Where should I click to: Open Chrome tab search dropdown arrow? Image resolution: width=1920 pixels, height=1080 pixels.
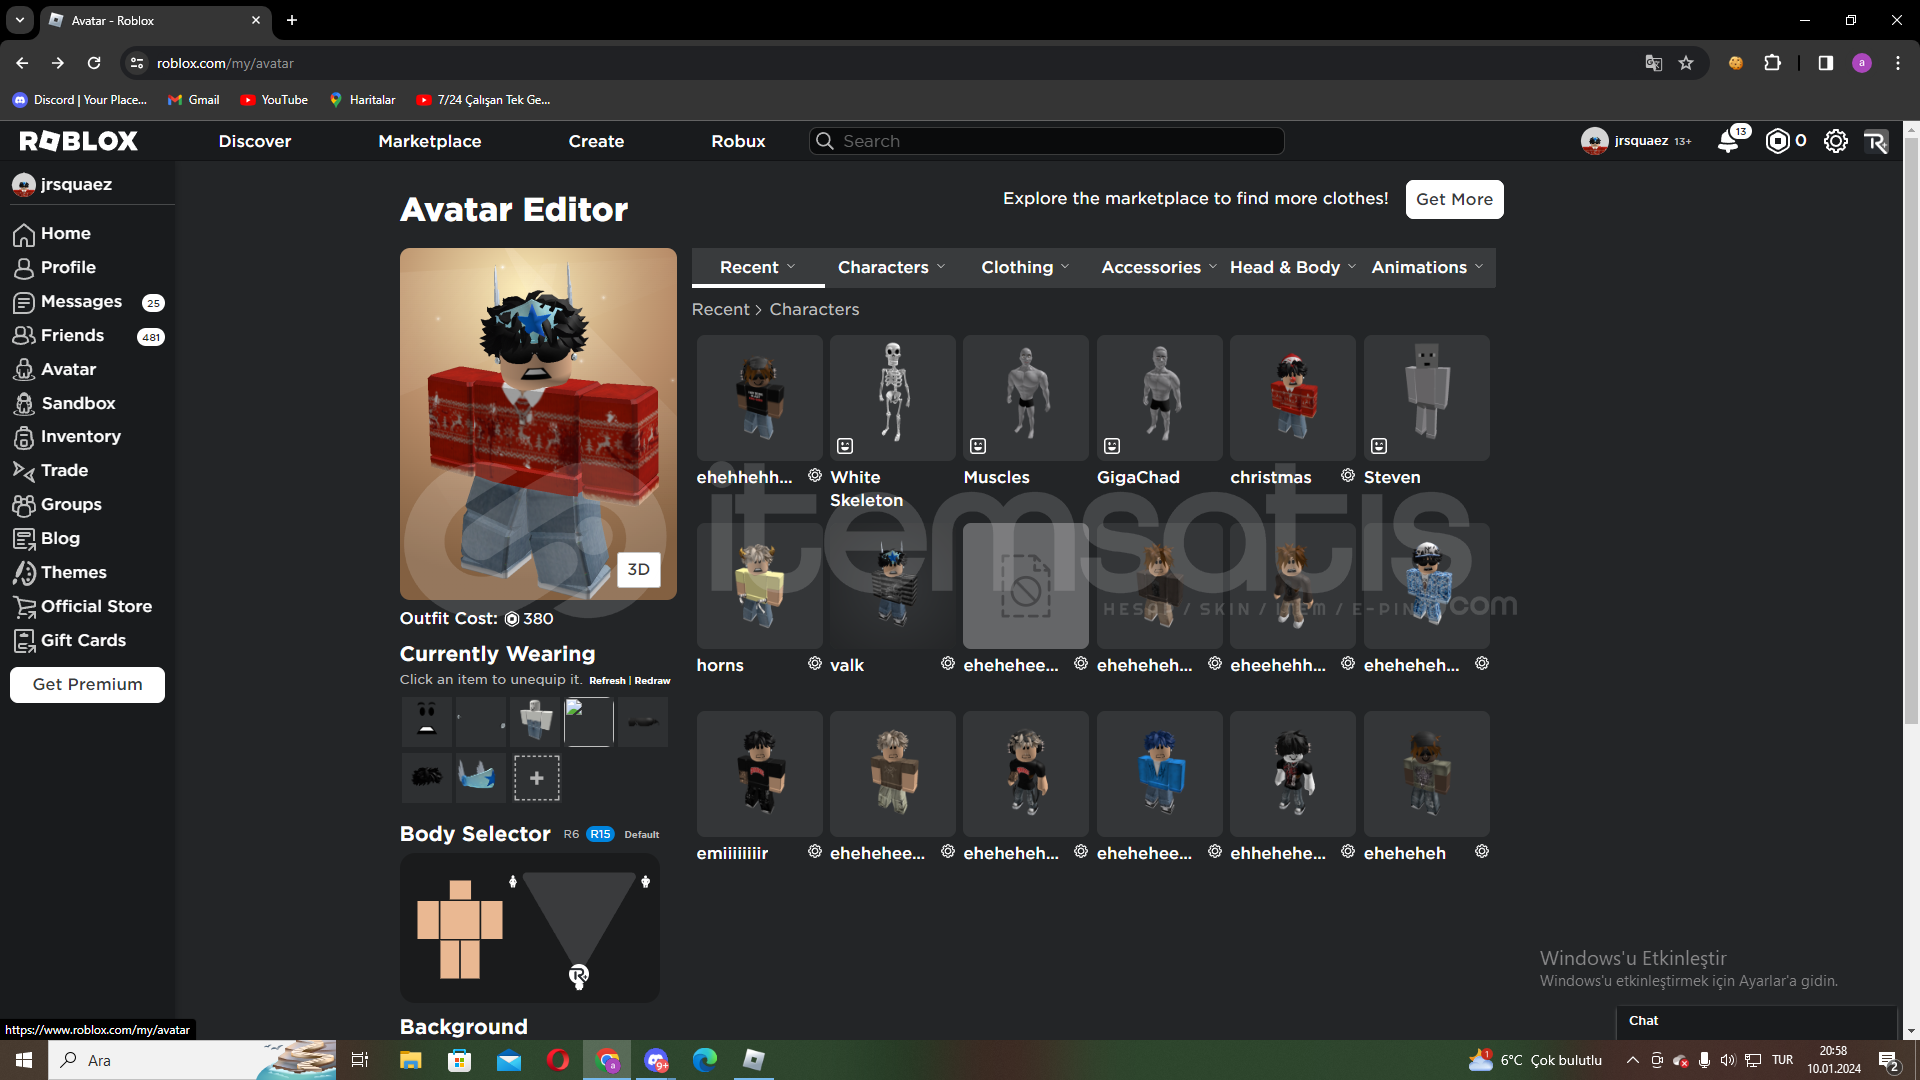(19, 20)
